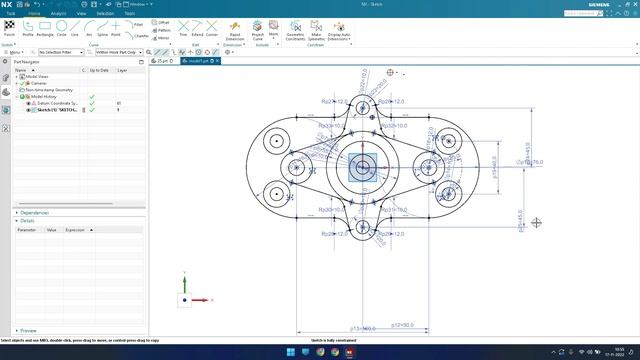The image size is (640, 360).
Task: Click the NX icon on the taskbar
Action: [x=350, y=352]
